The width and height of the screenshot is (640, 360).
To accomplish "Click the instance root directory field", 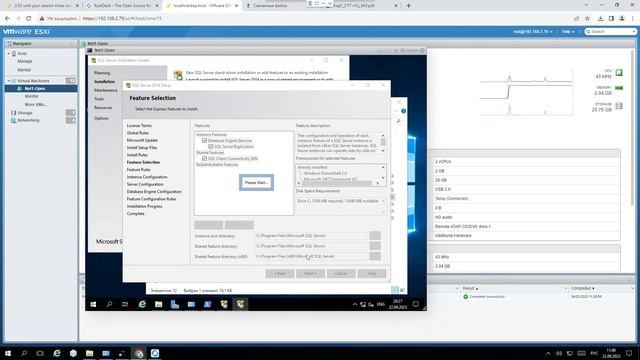I will (311, 236).
